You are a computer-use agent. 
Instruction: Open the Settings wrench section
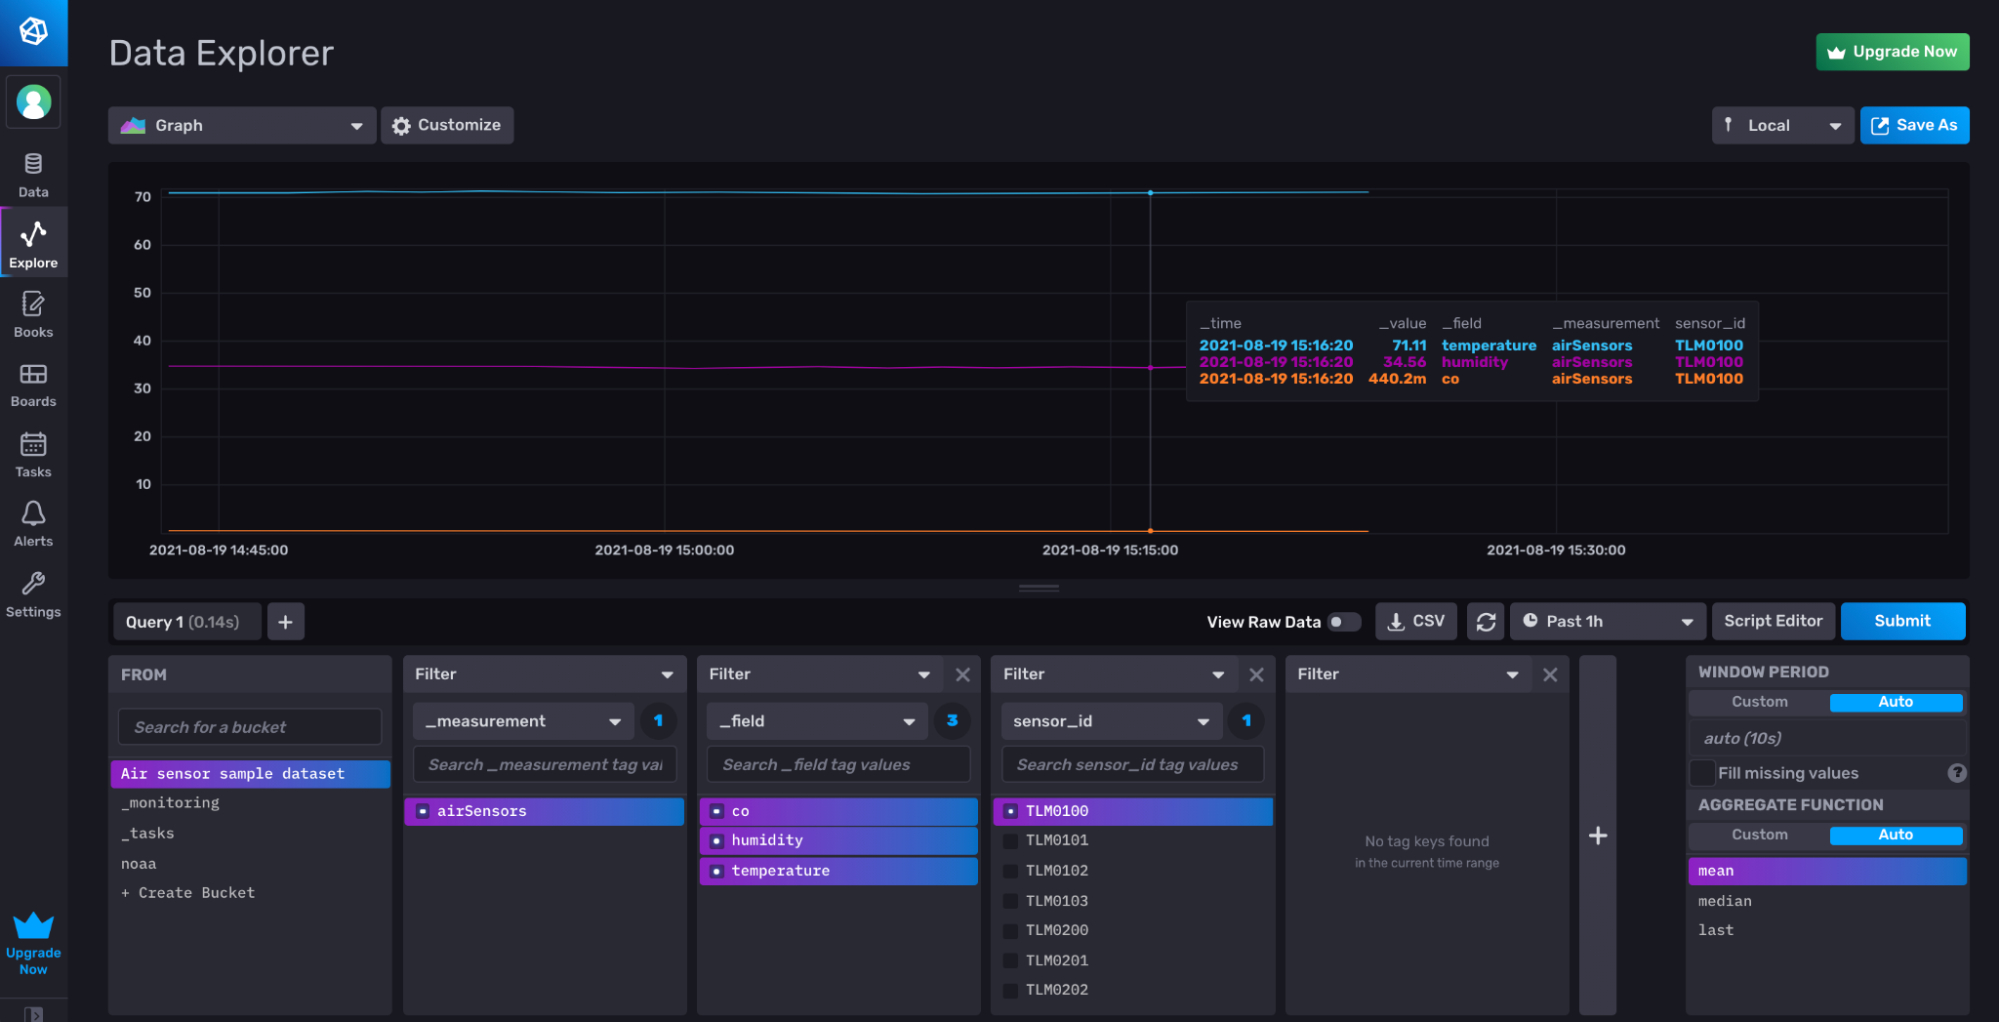coord(33,594)
